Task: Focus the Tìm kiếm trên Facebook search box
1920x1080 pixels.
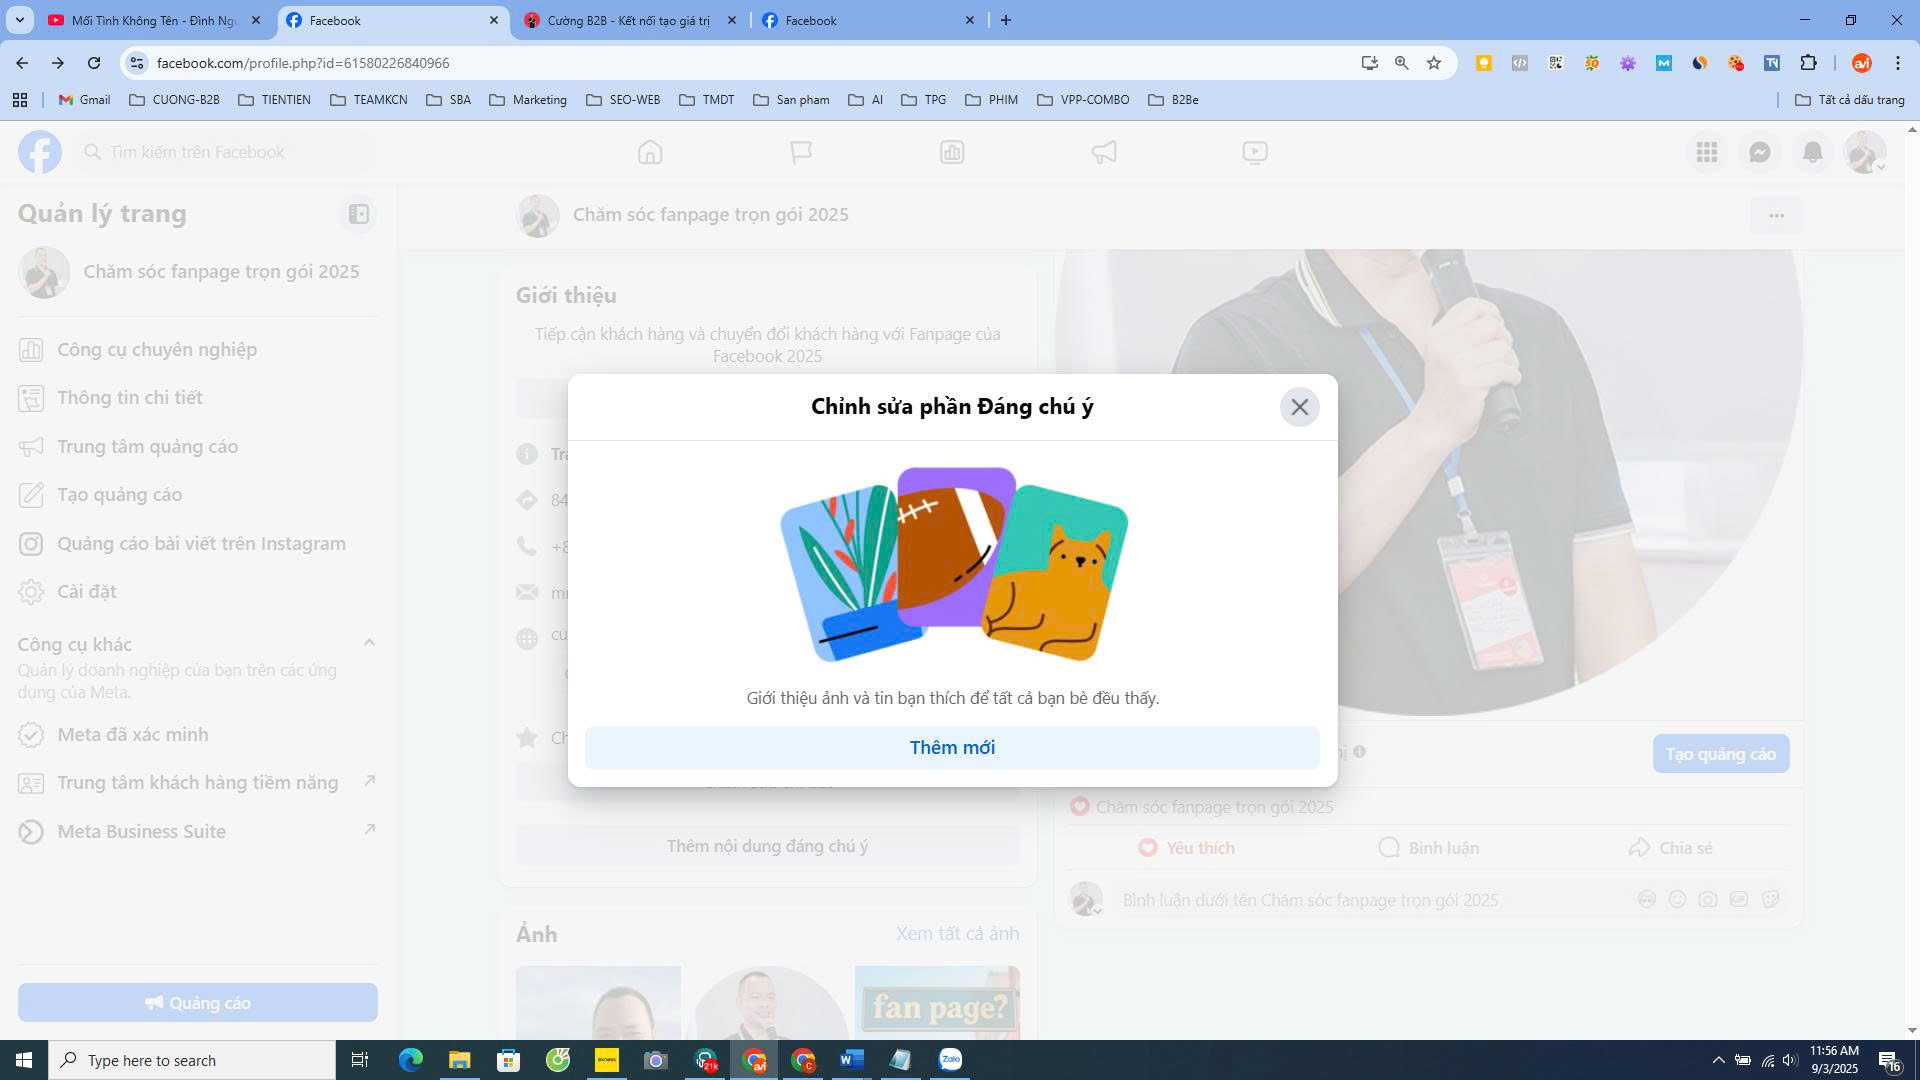Action: pyautogui.click(x=226, y=152)
